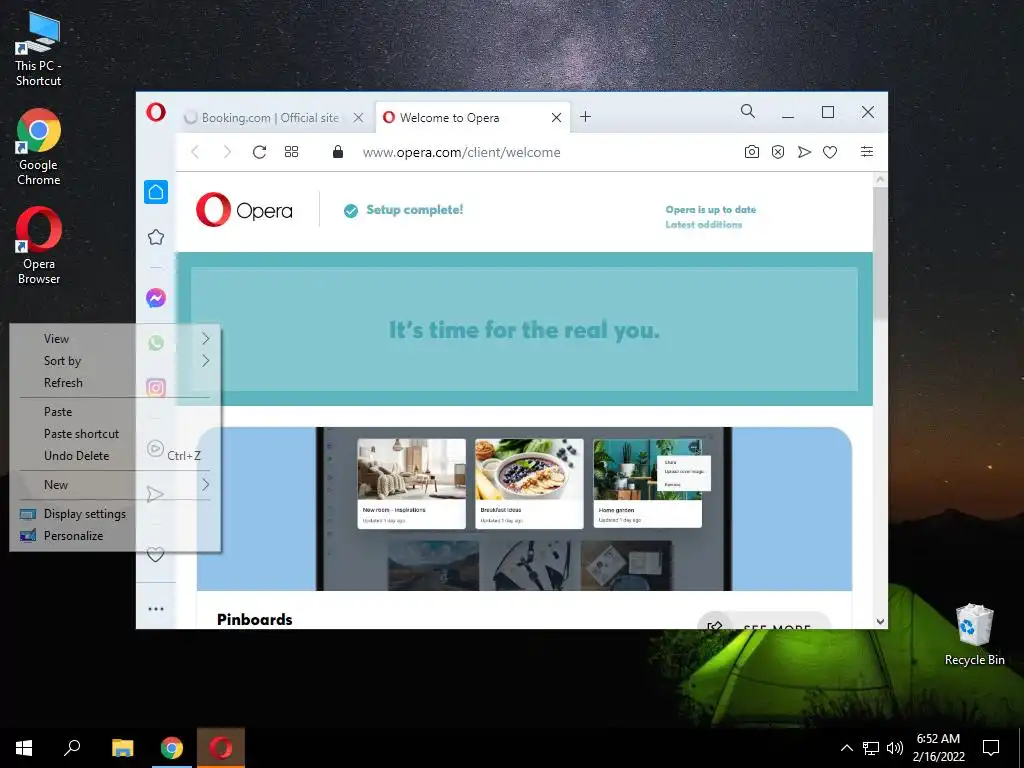Image resolution: width=1024 pixels, height=768 pixels.
Task: Close the Booking.com tab
Action: (359, 118)
